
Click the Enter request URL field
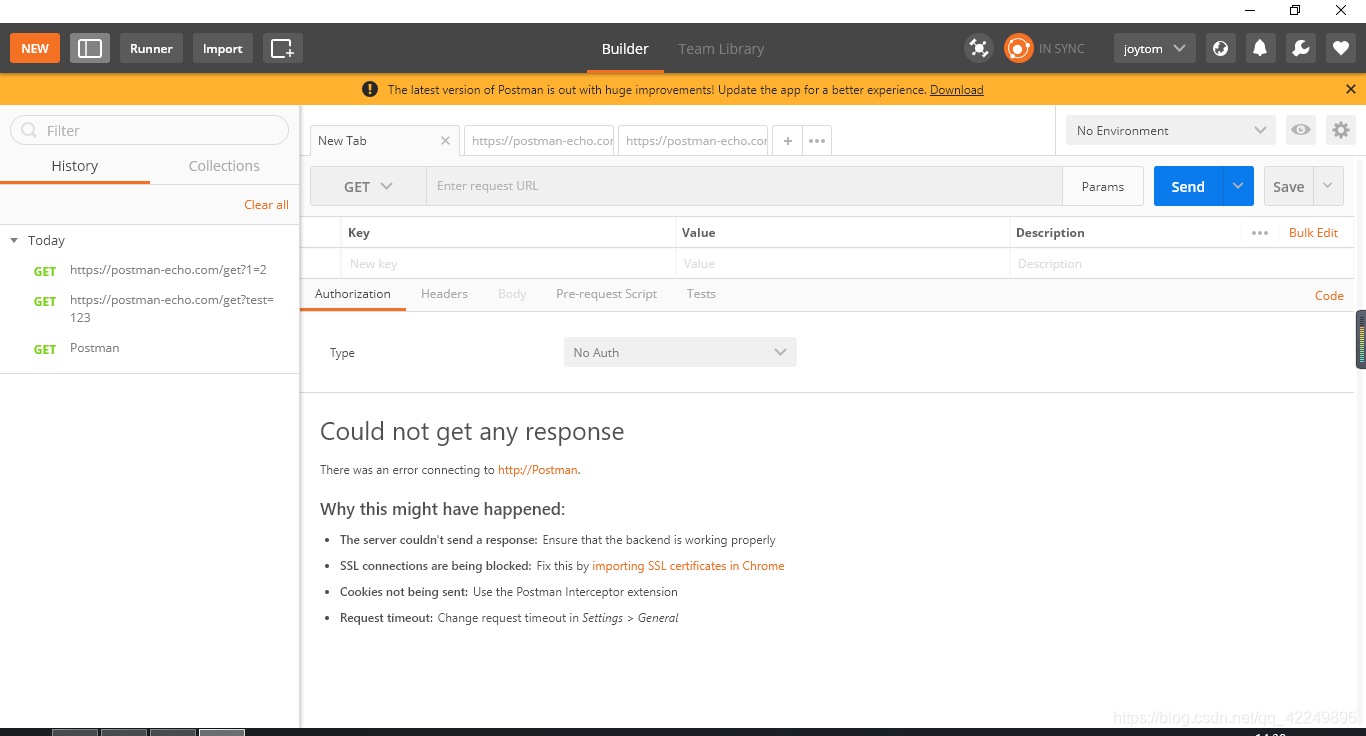click(744, 186)
